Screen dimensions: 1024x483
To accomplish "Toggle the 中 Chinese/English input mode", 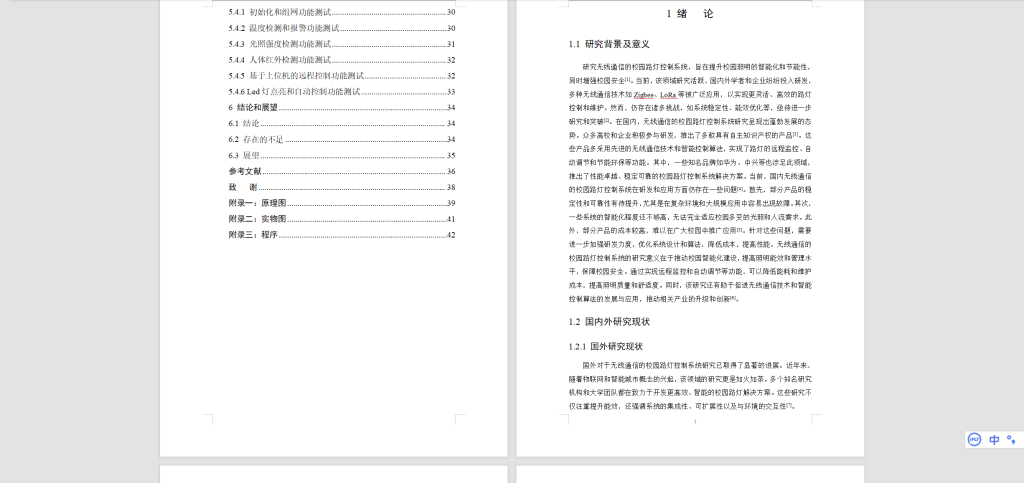I will 994,439.
